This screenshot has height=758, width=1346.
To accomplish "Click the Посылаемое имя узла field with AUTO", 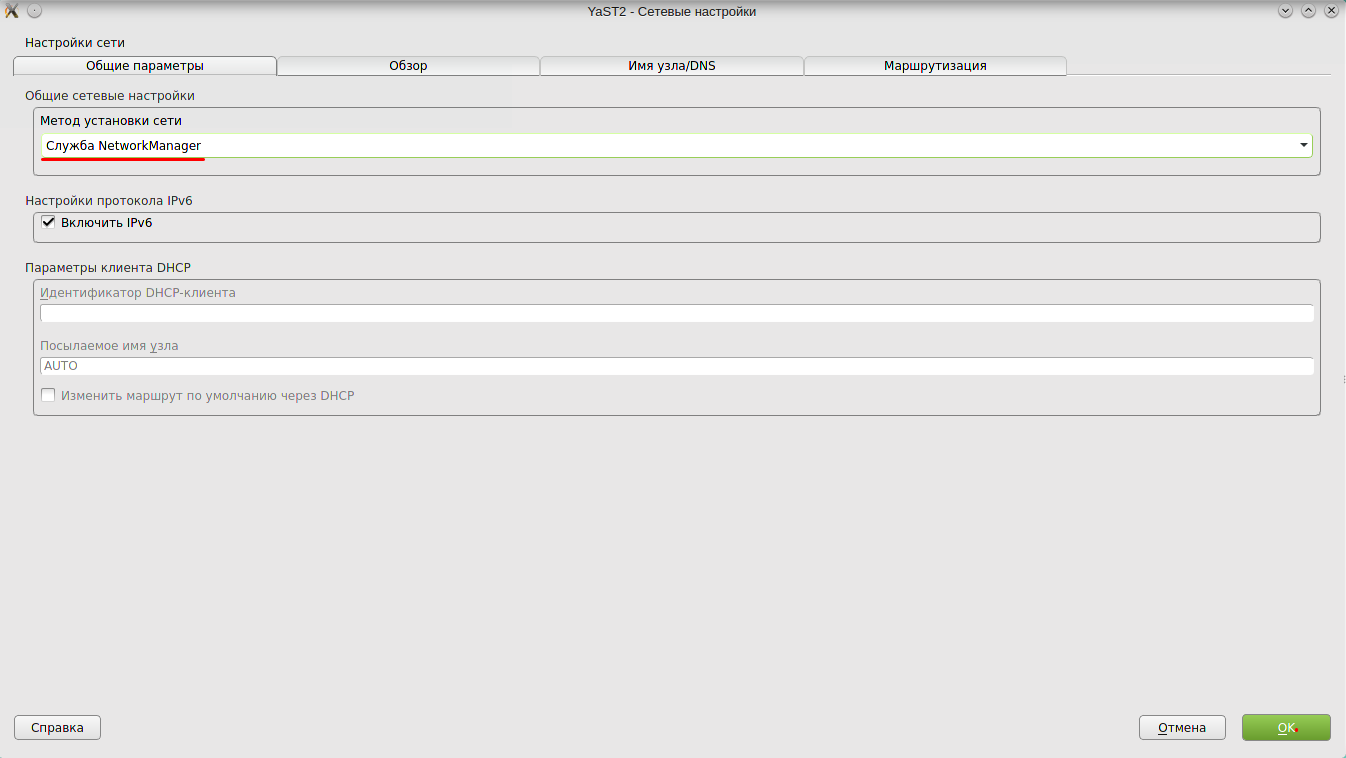I will [676, 366].
